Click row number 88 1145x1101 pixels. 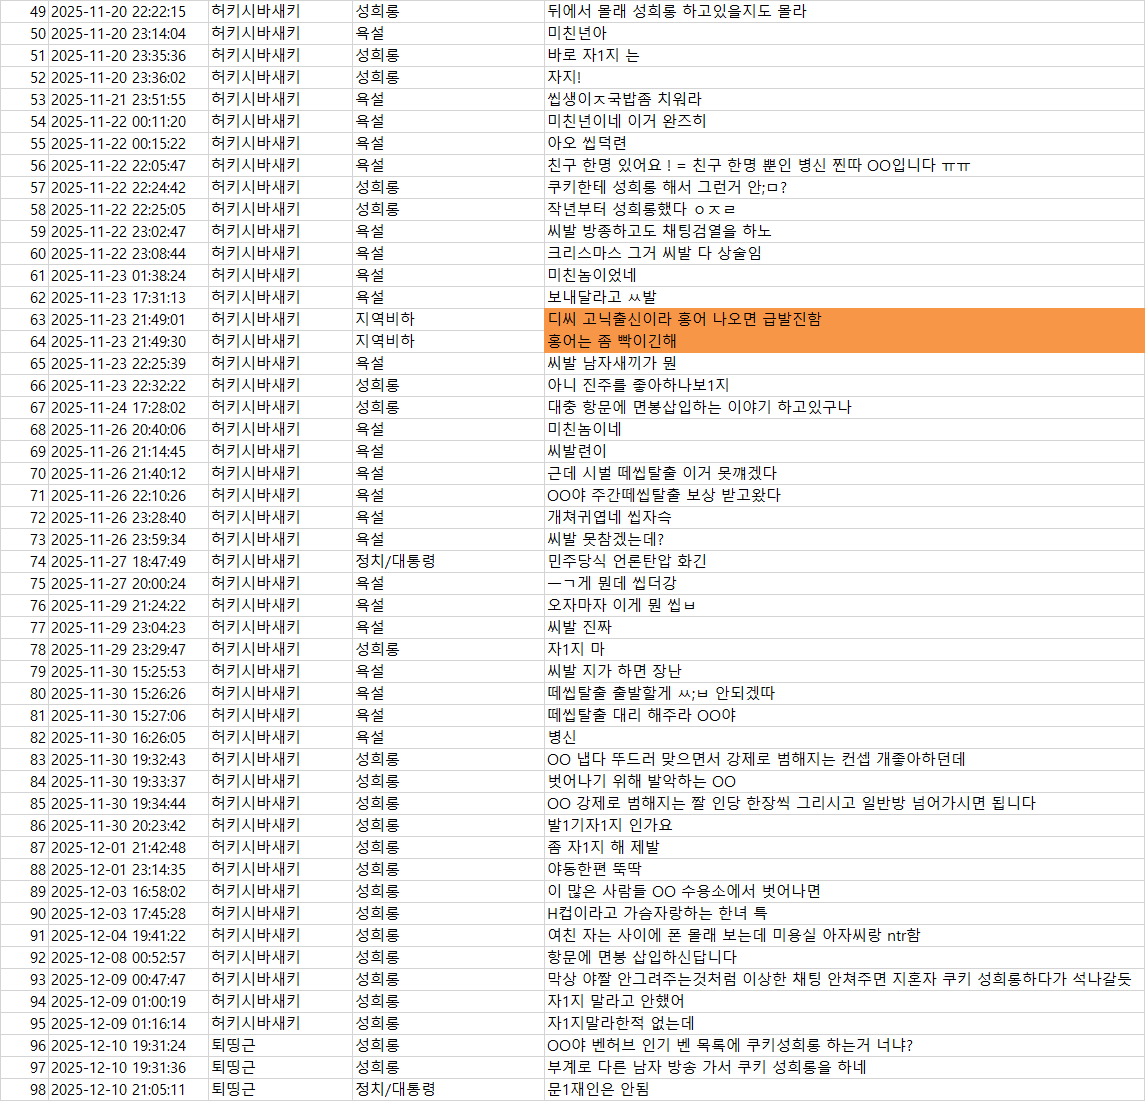click(x=25, y=869)
